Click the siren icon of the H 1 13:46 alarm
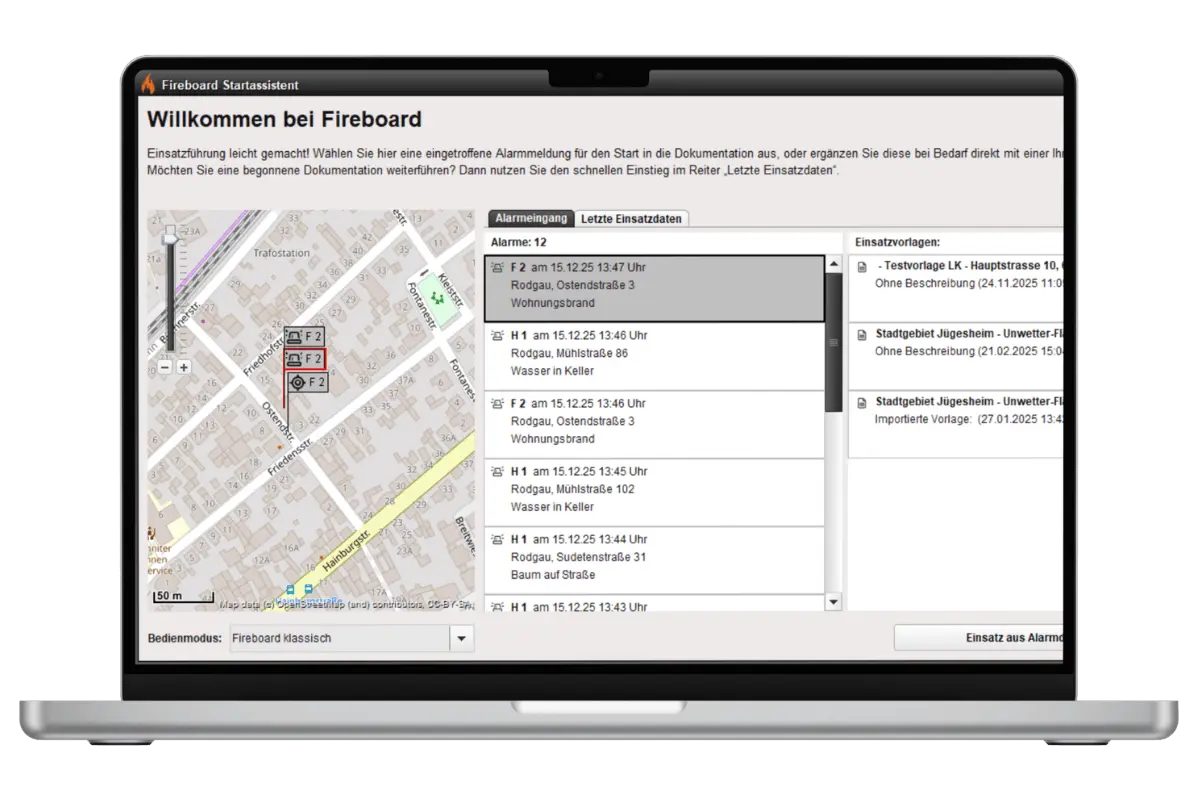 (497, 335)
